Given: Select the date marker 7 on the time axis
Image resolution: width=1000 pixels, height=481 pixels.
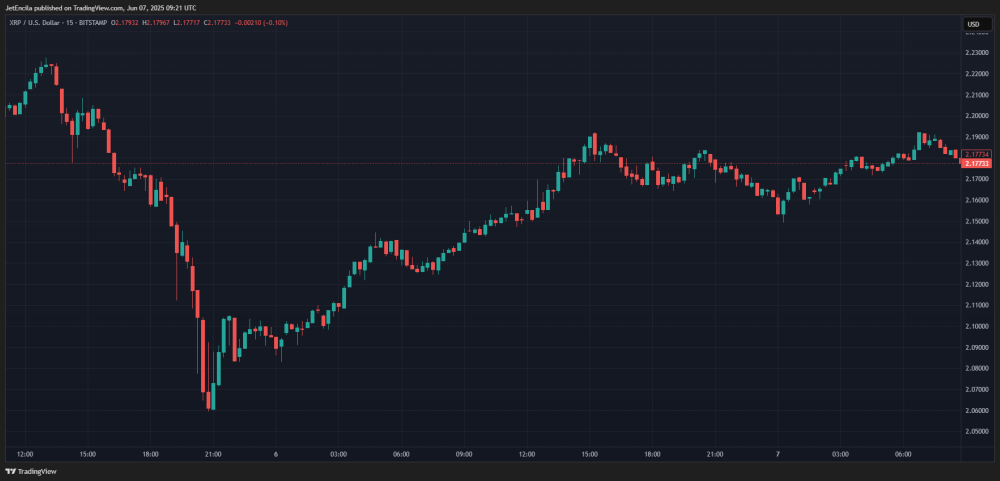Looking at the screenshot, I should coord(777,454).
